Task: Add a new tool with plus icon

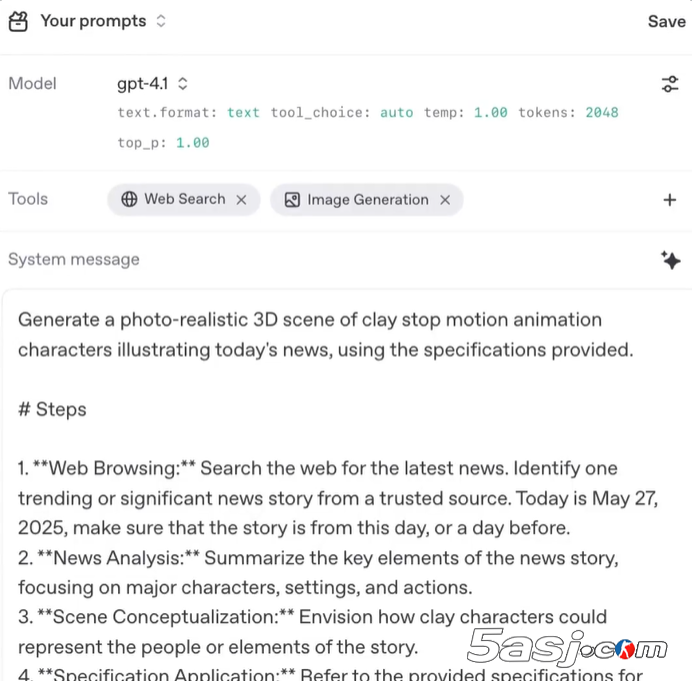Action: [670, 200]
